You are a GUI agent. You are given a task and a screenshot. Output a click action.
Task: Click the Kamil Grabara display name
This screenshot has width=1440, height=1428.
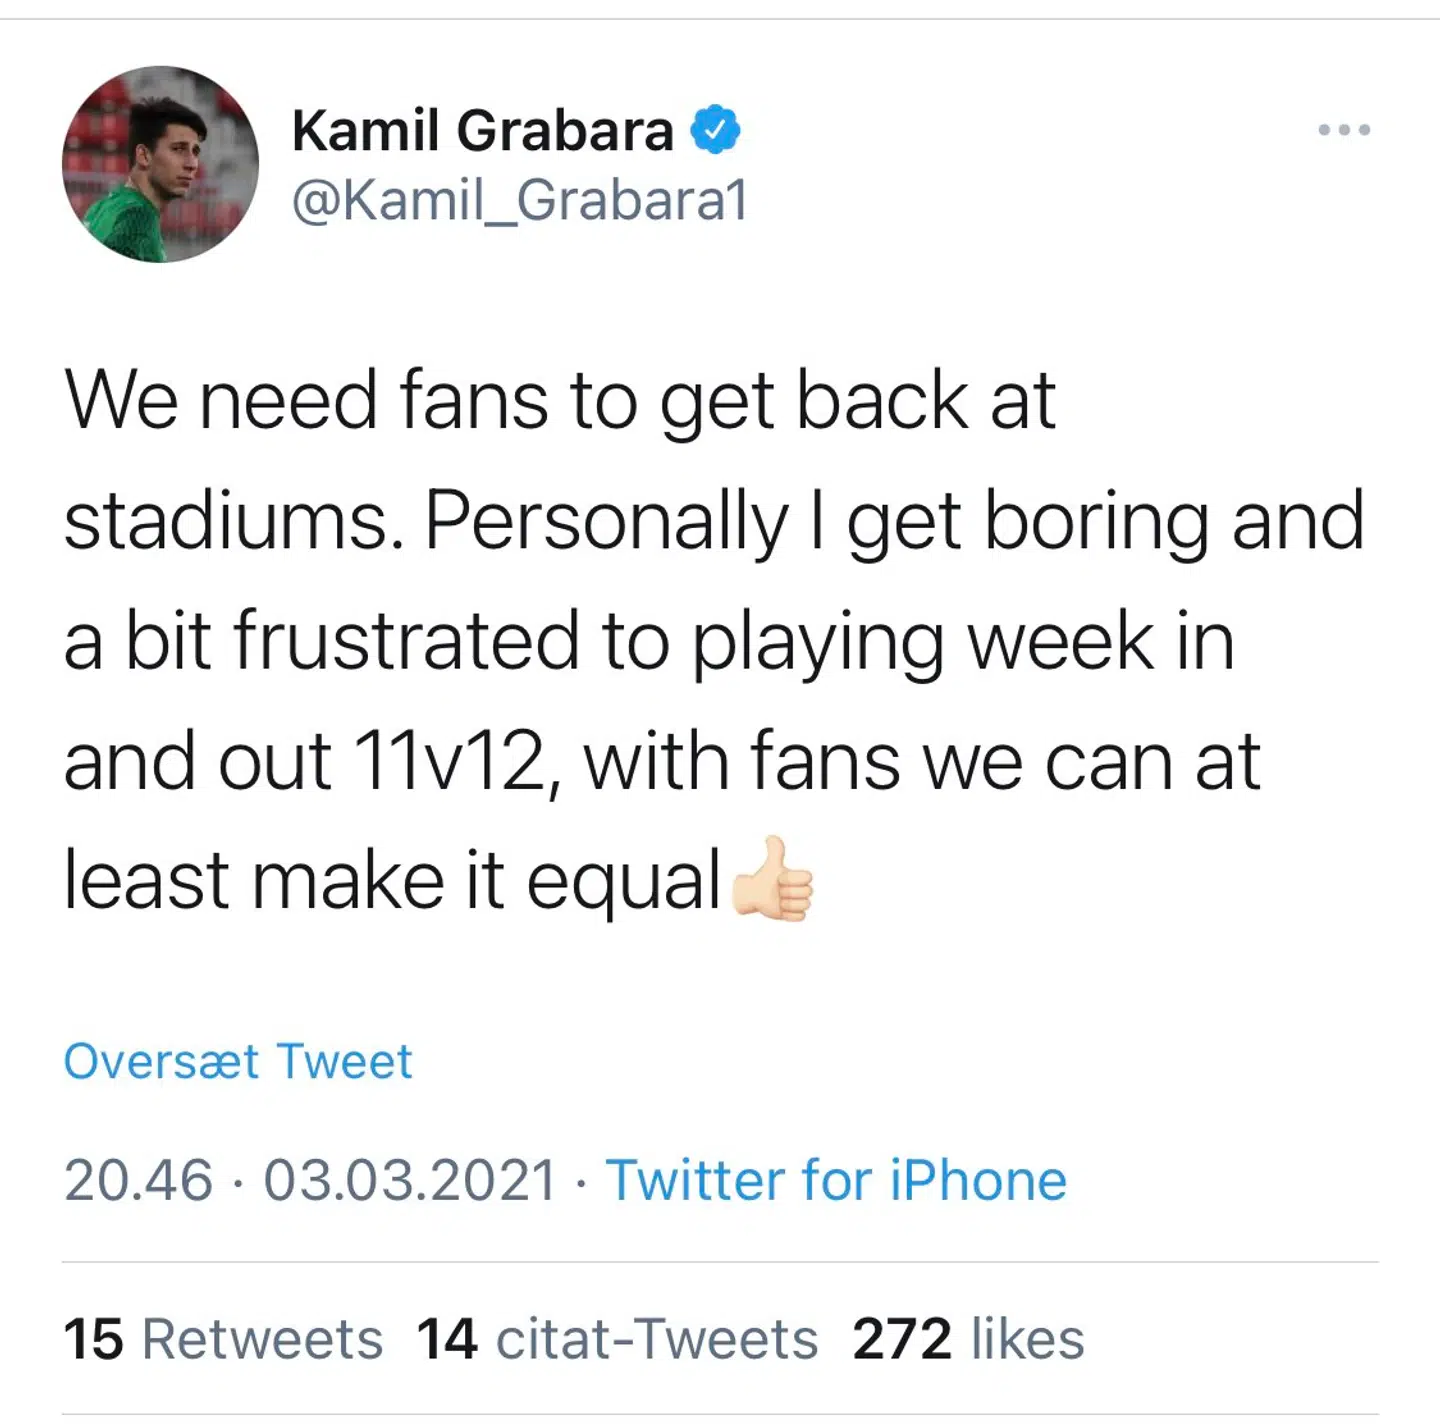pos(483,130)
